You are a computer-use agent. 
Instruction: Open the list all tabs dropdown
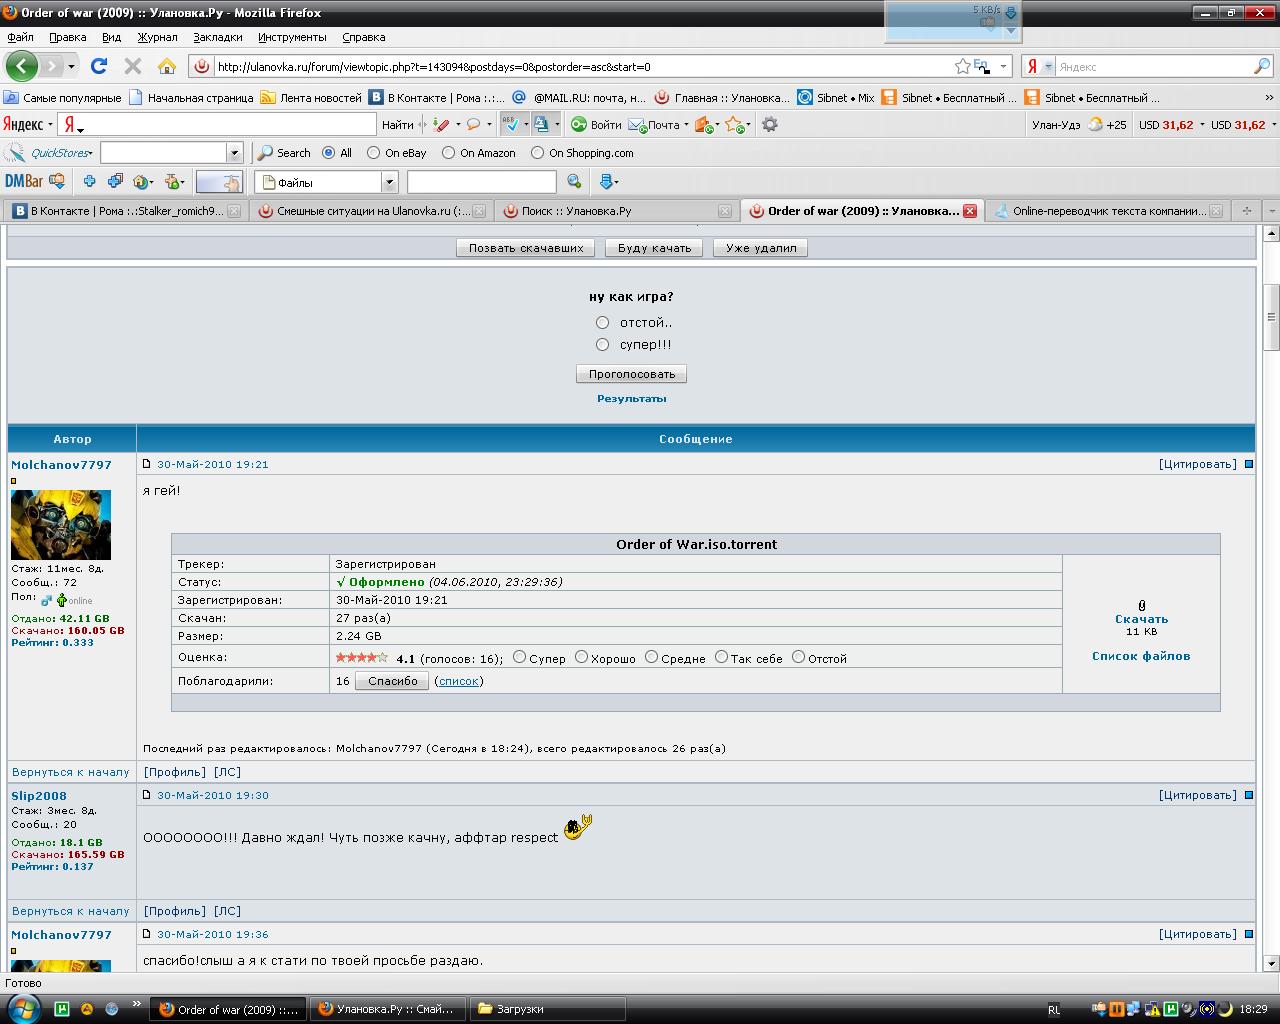point(1271,211)
